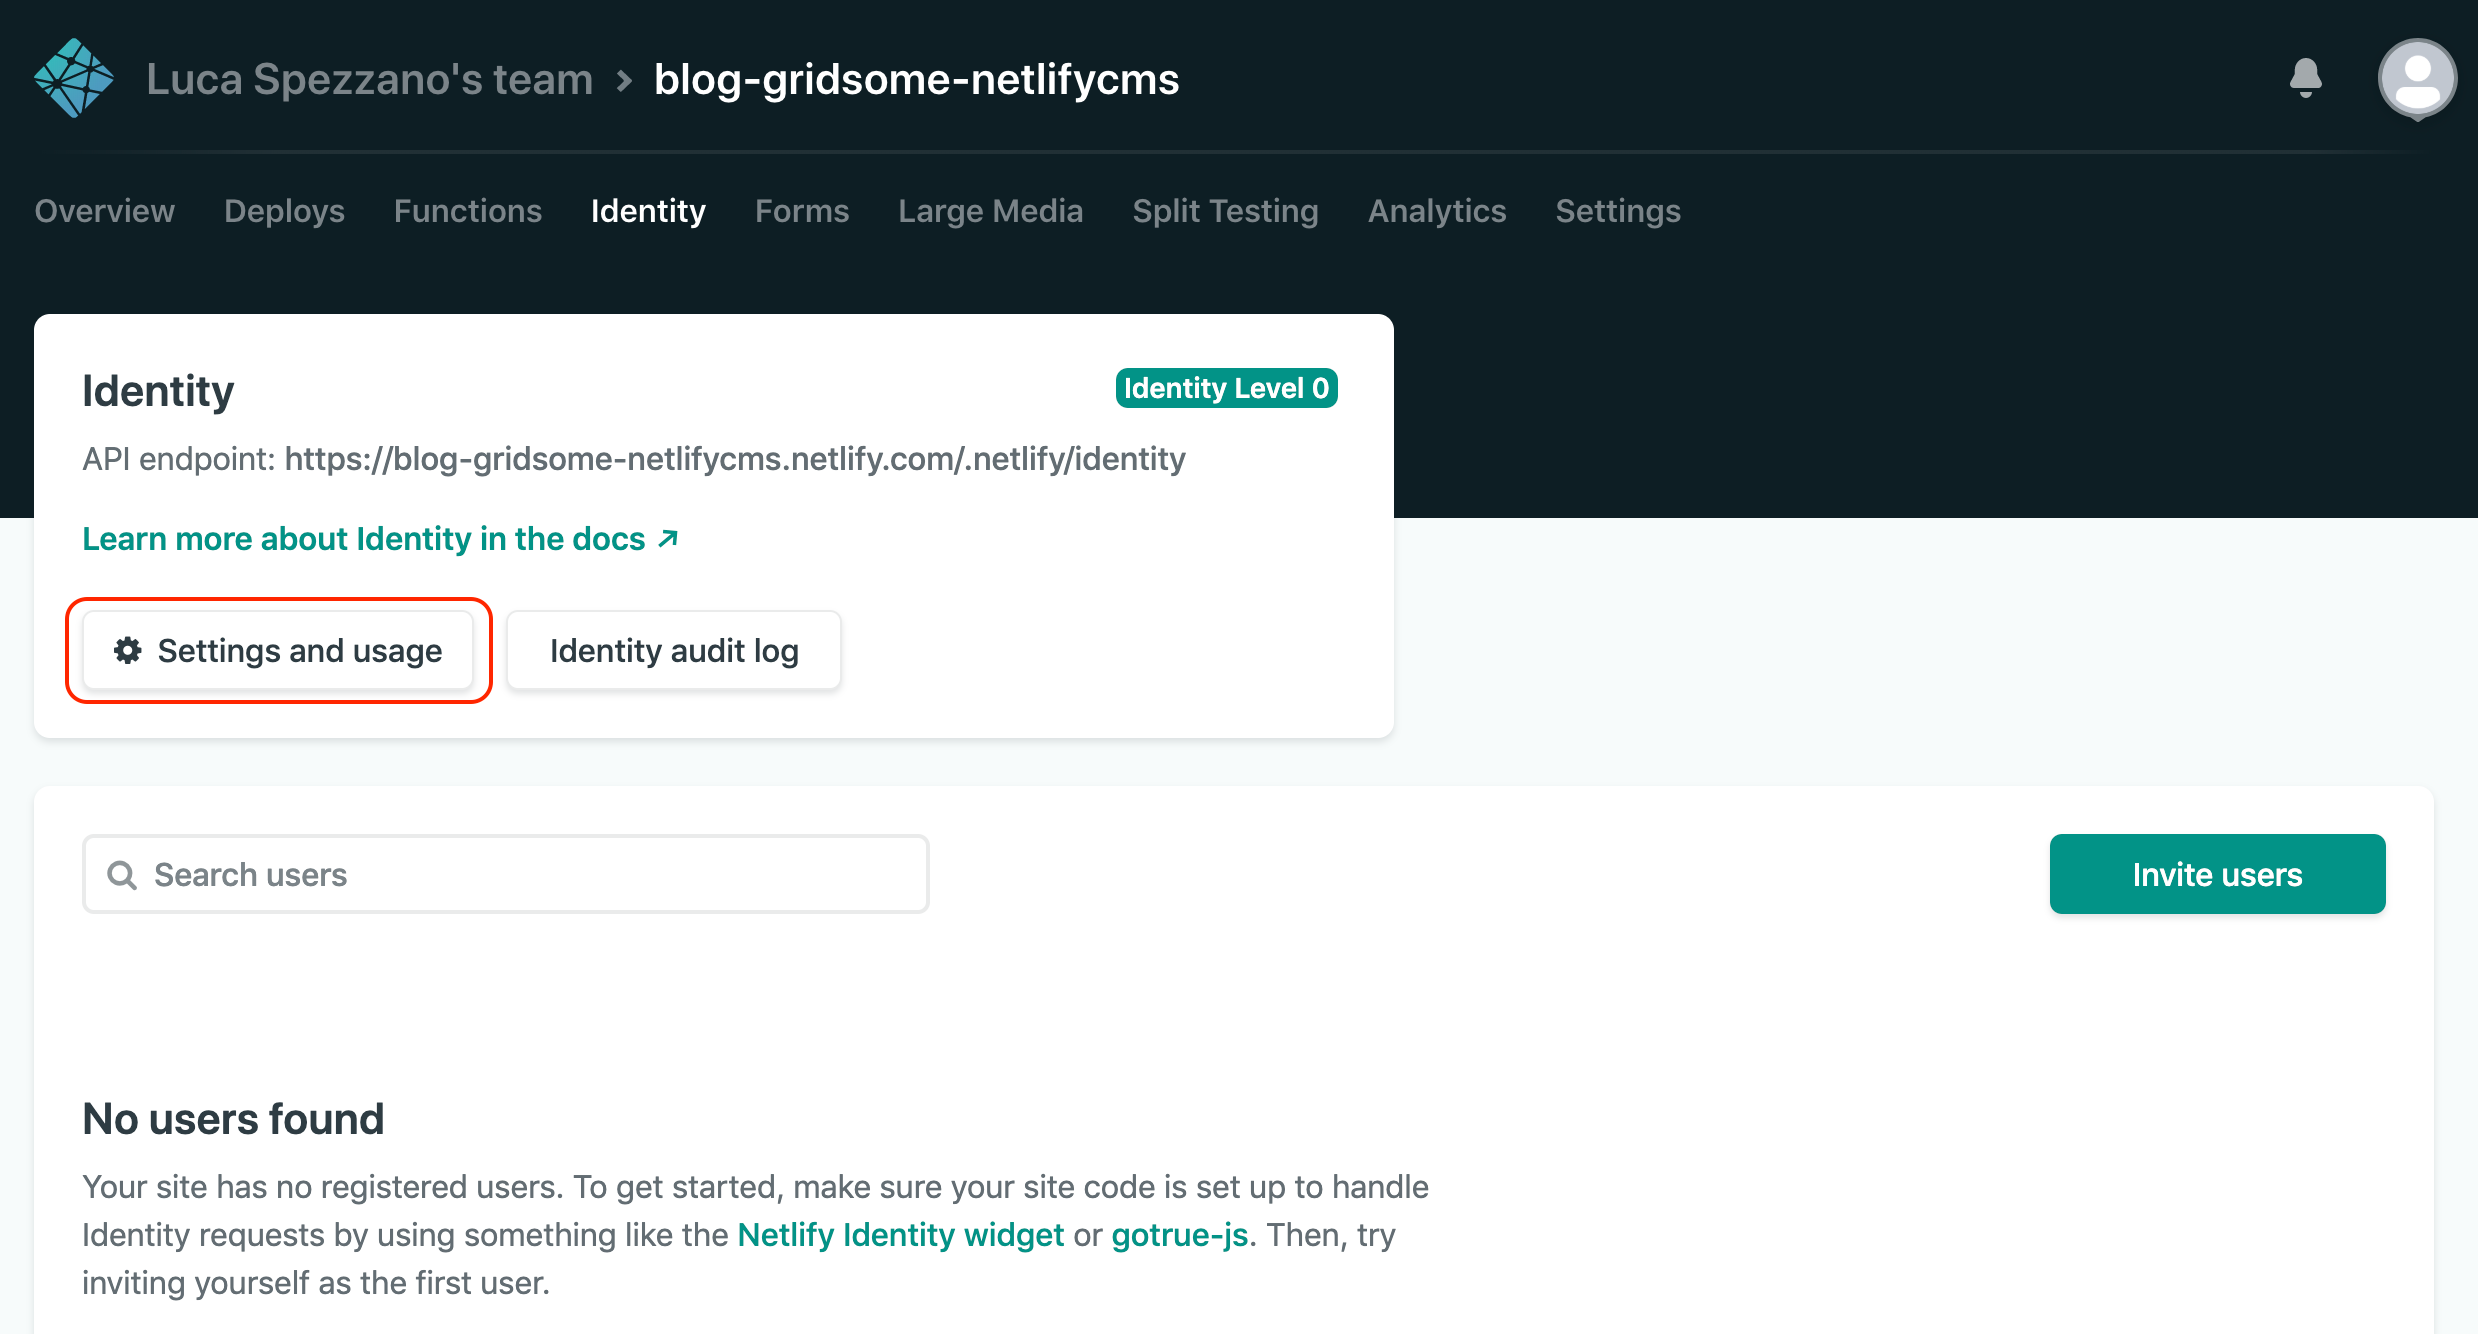Open notifications via the bell icon
Screen dimensions: 2478x1334
click(2305, 77)
